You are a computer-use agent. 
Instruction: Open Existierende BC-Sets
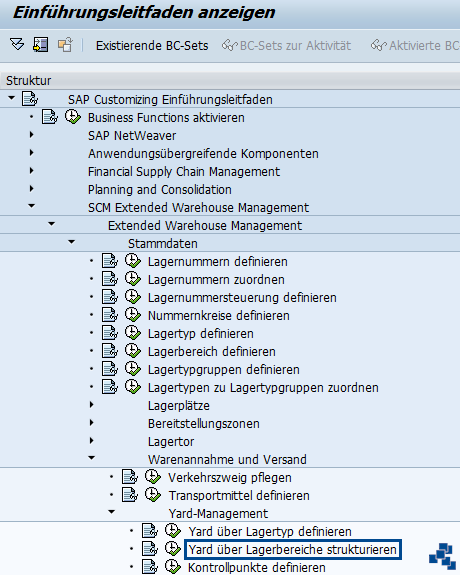(x=152, y=45)
